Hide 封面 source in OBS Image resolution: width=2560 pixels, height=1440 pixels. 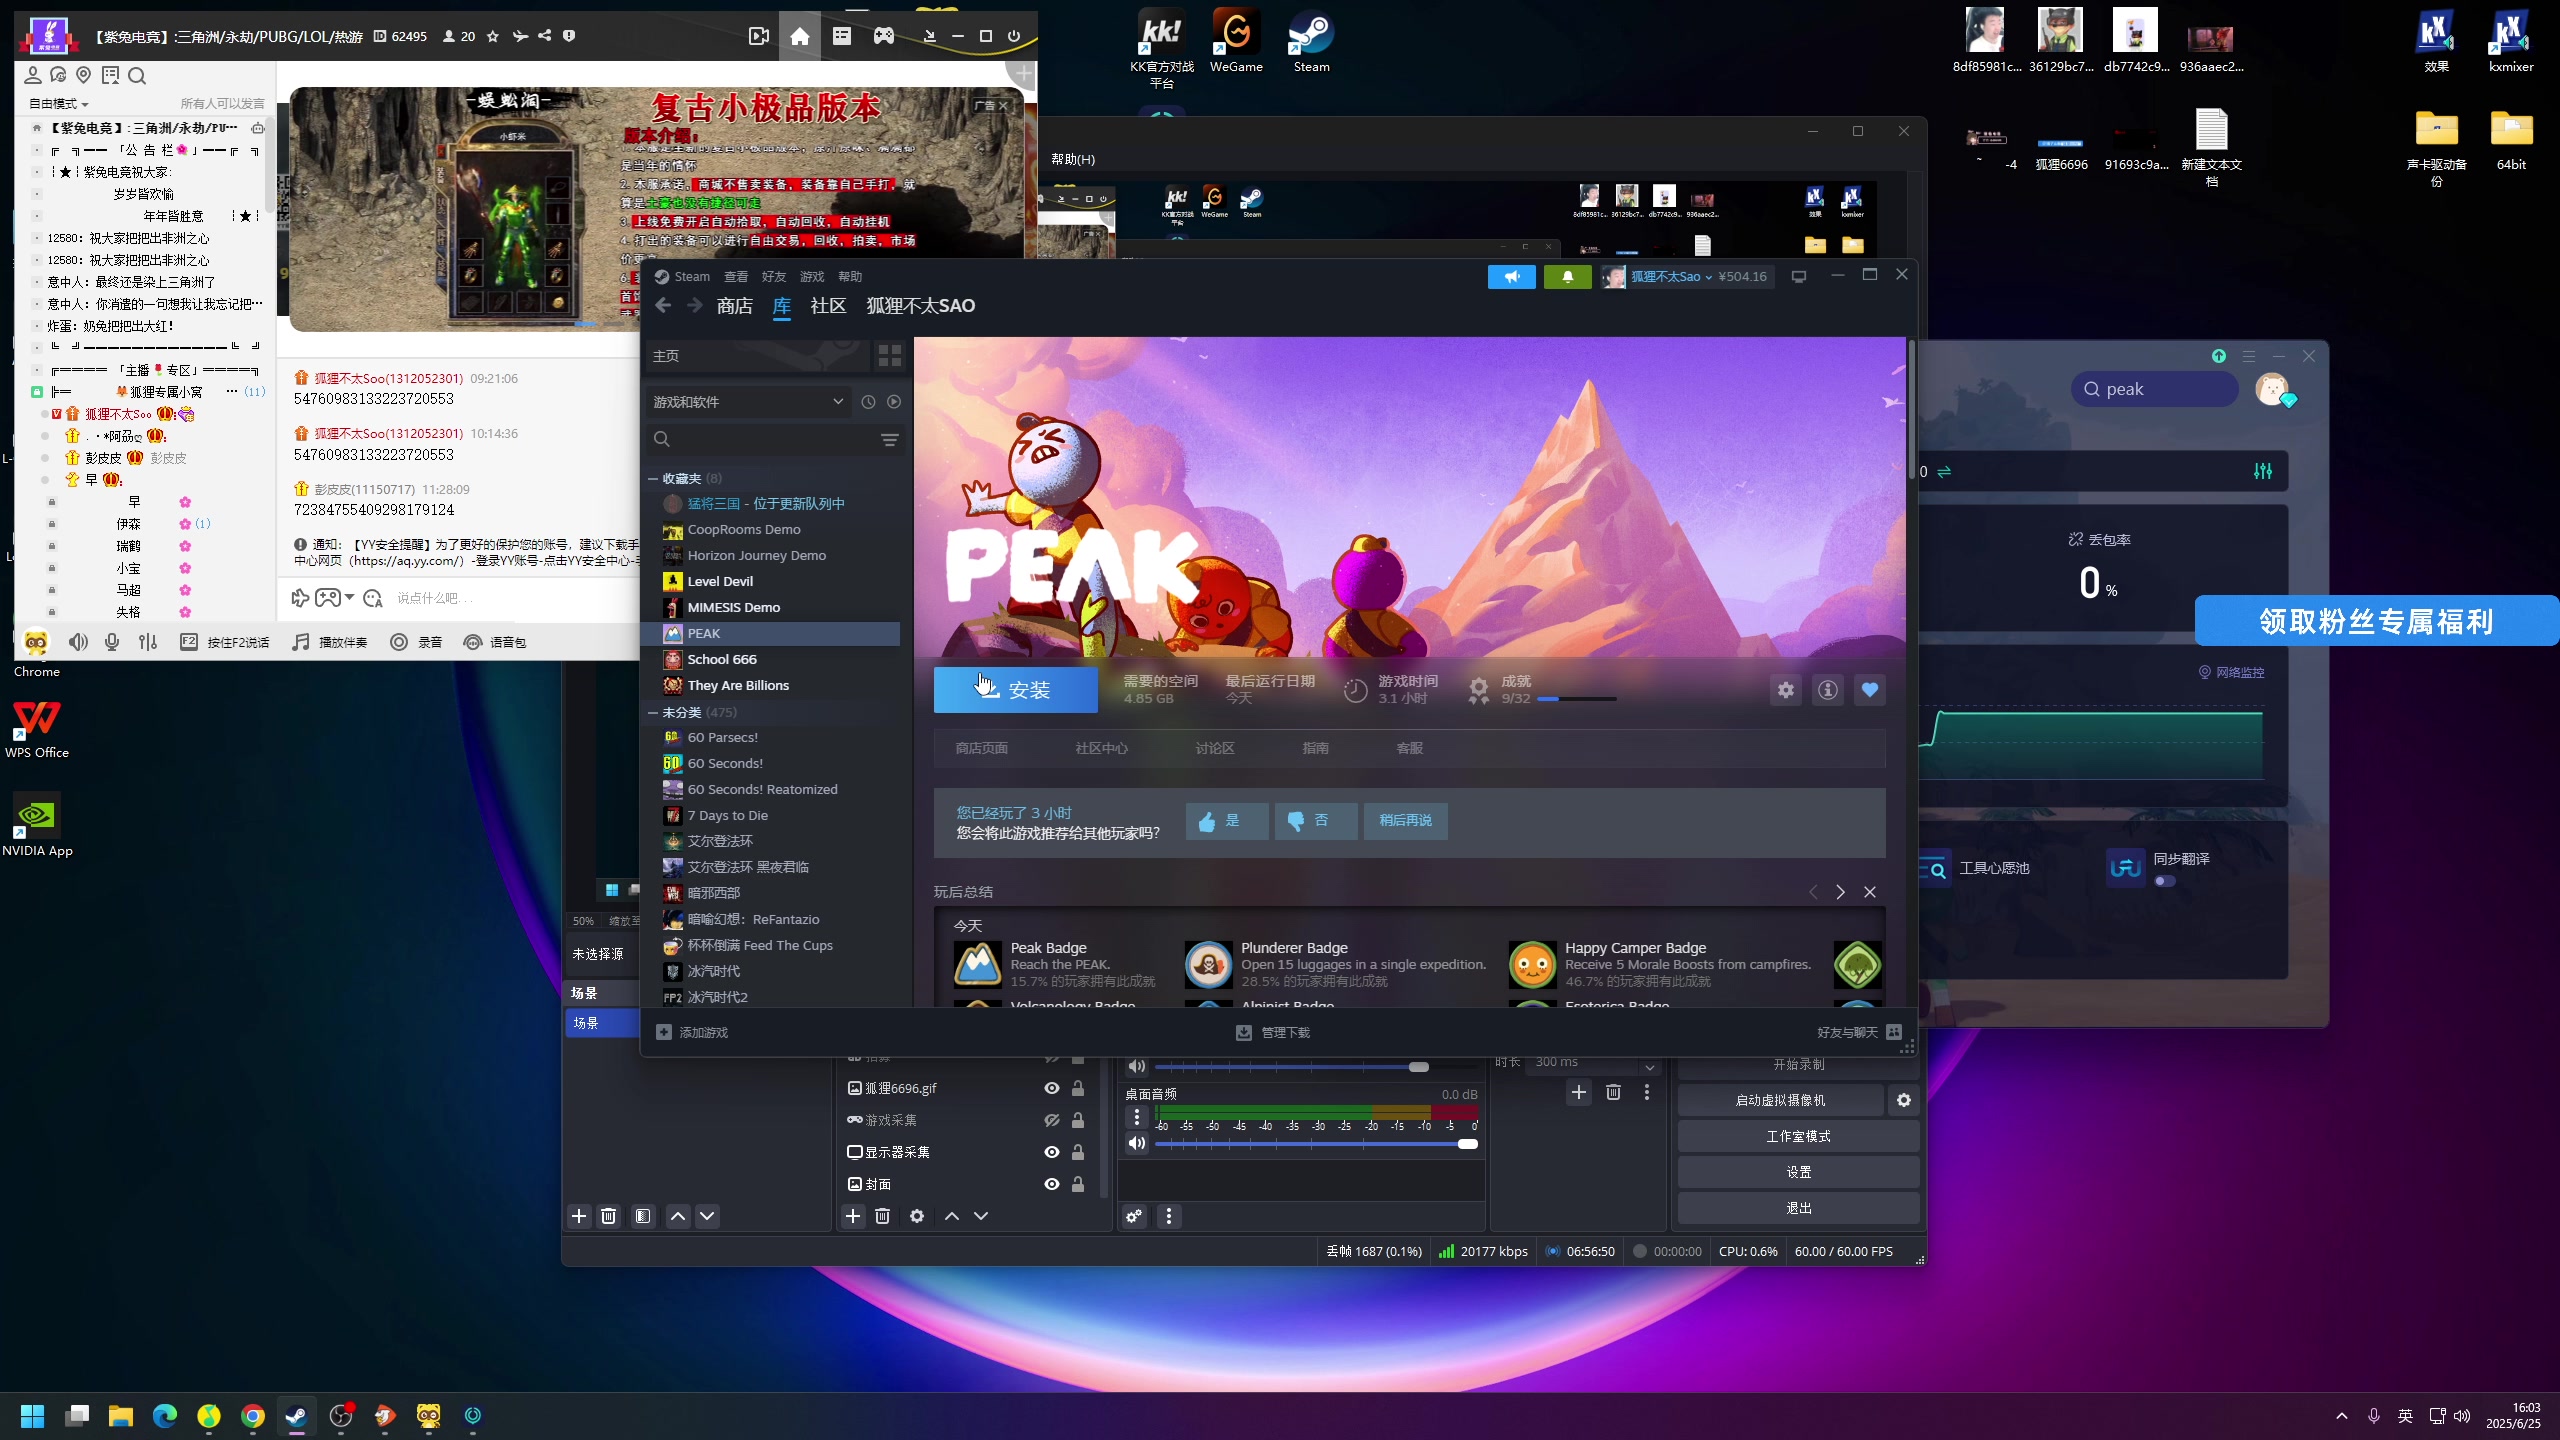(x=1052, y=1184)
